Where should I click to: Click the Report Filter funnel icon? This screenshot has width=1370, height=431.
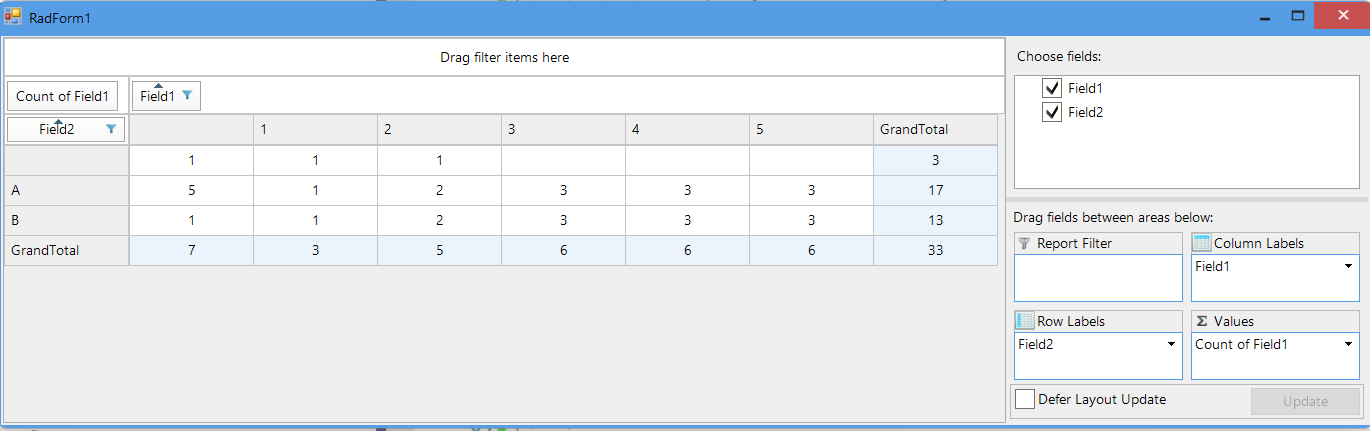point(1023,243)
